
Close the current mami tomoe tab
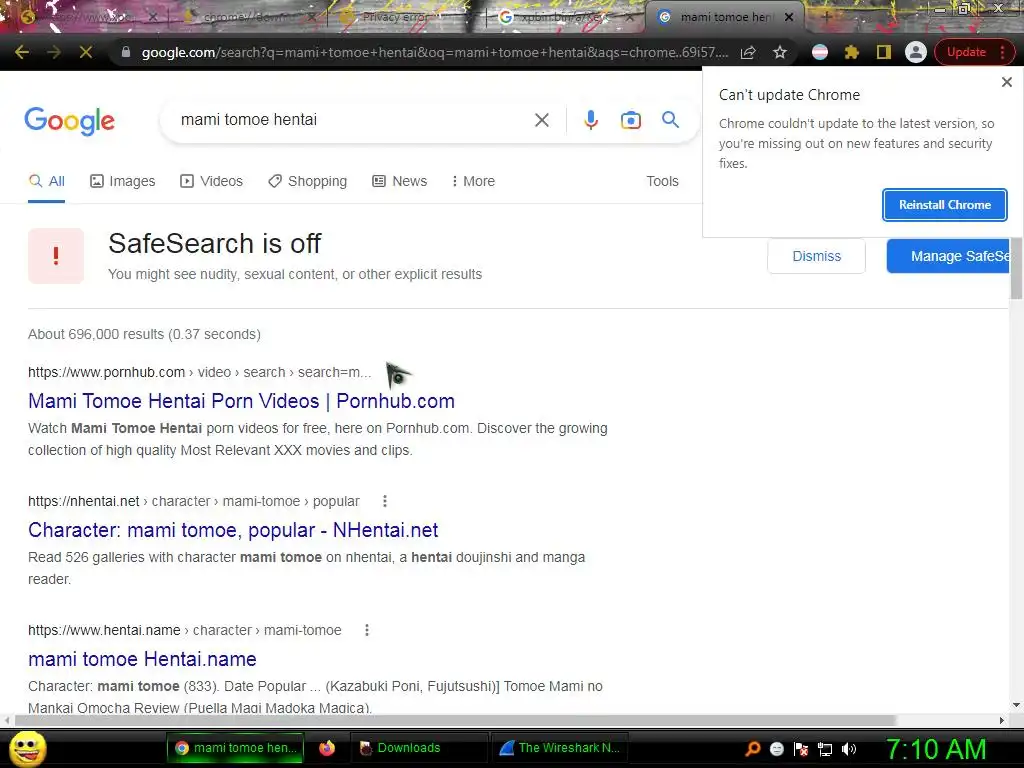(789, 18)
